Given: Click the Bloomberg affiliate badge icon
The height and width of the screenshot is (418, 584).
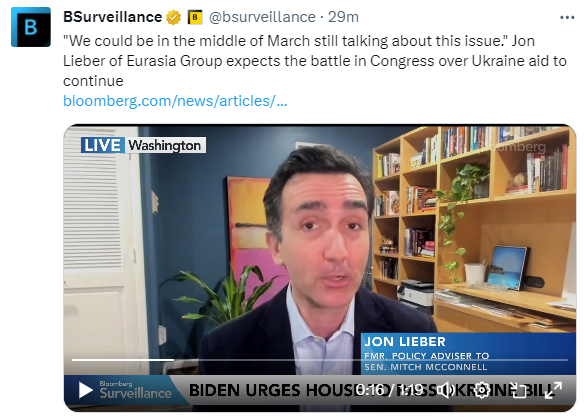Looking at the screenshot, I should tap(195, 18).
